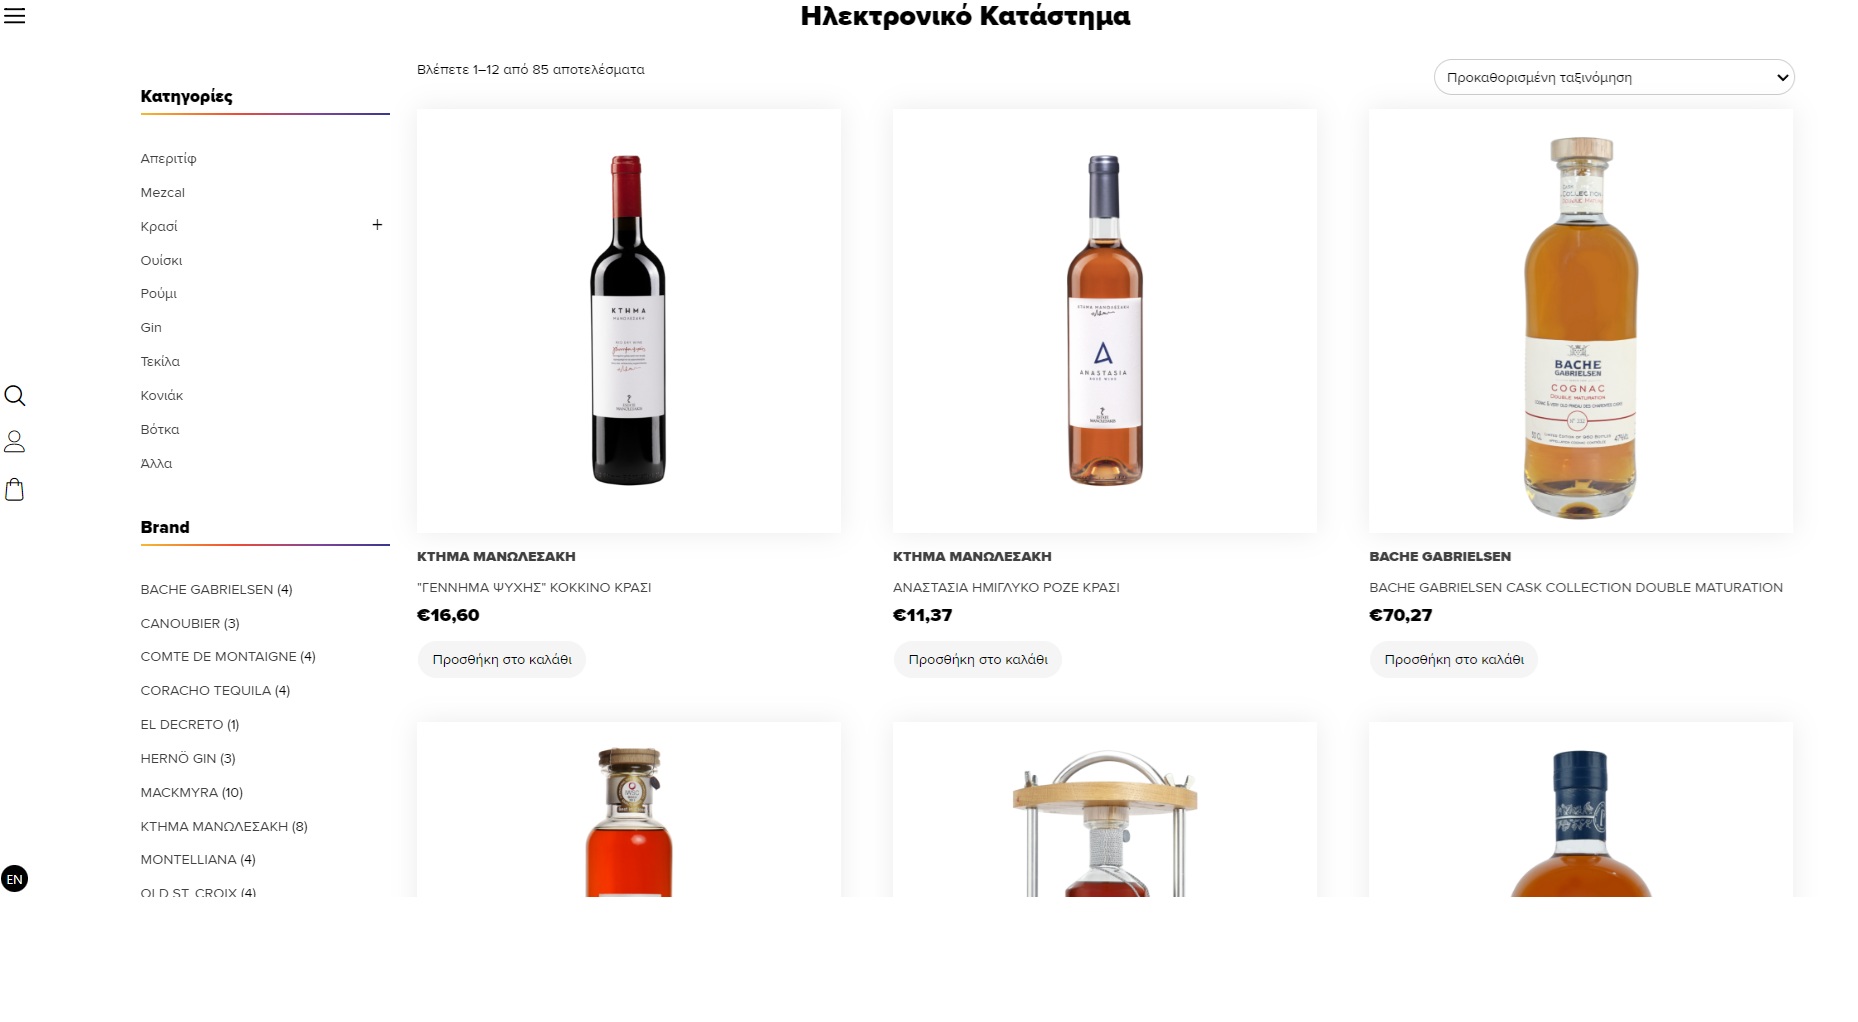Open the search magnifier icon
Screen dimensions: 1858x1022
click(x=14, y=395)
